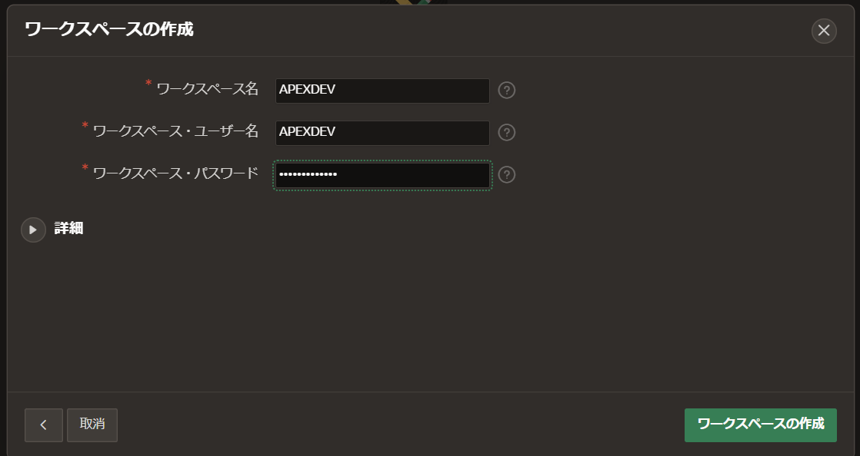The height and width of the screenshot is (456, 860).
Task: Go back with the left chevron button
Action: [x=43, y=425]
